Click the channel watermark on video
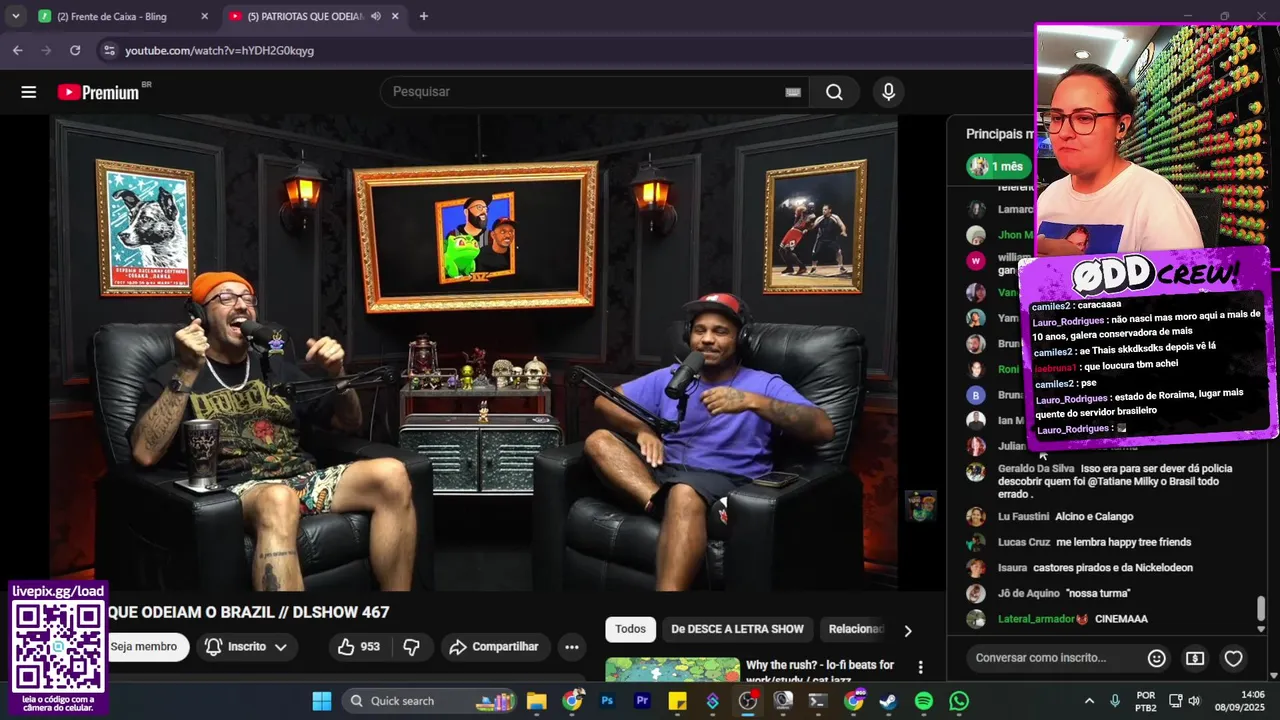 [920, 506]
